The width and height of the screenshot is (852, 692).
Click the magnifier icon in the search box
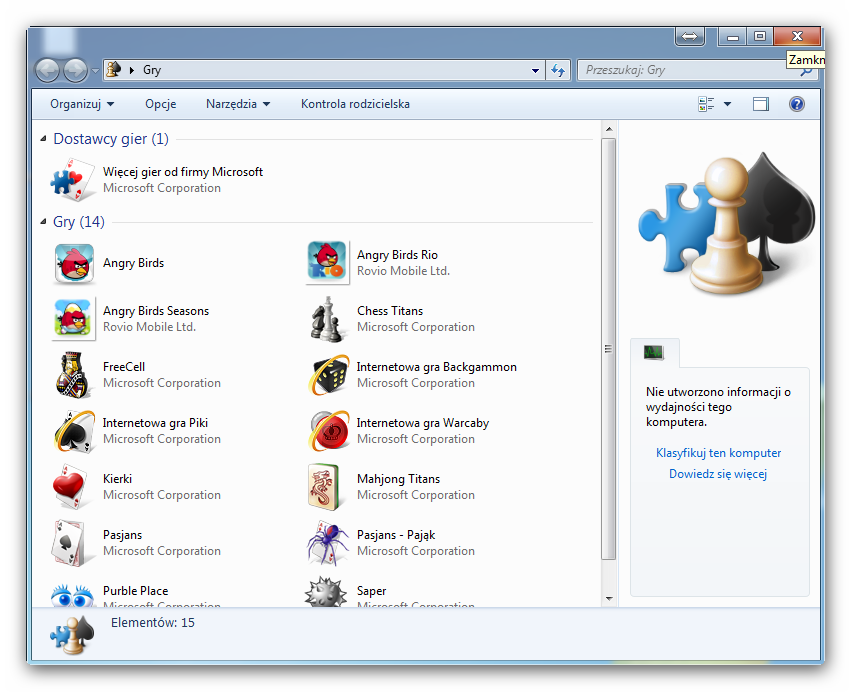[x=807, y=72]
